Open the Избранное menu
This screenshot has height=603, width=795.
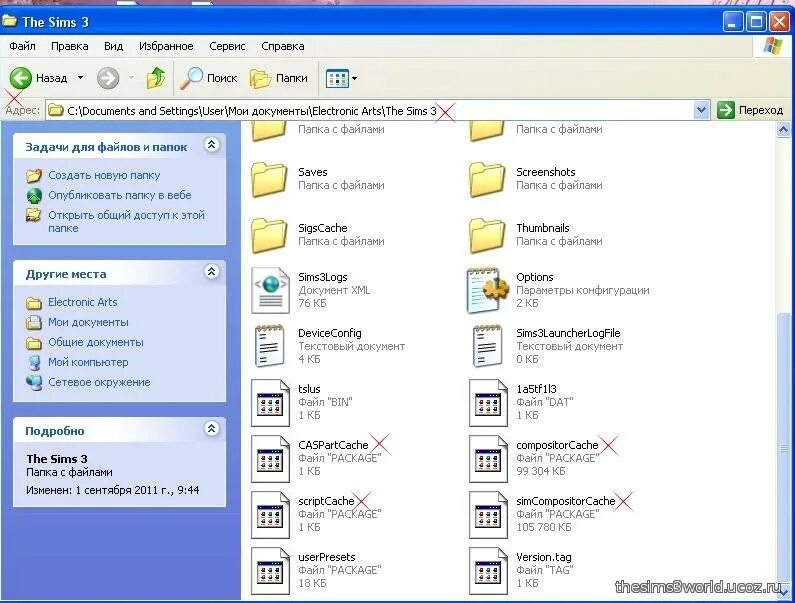(166, 46)
